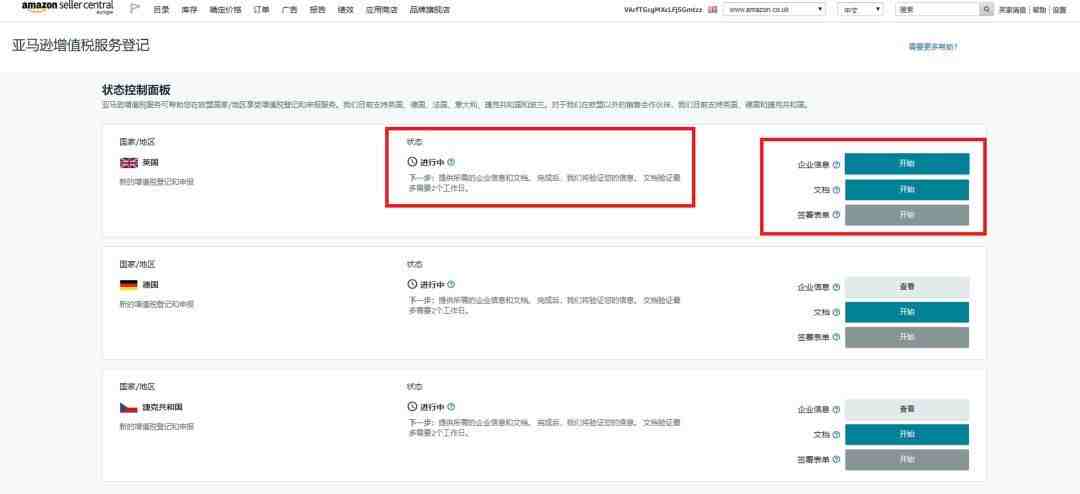
Task: Open the 需要更多帮助? link
Action: [x=933, y=47]
